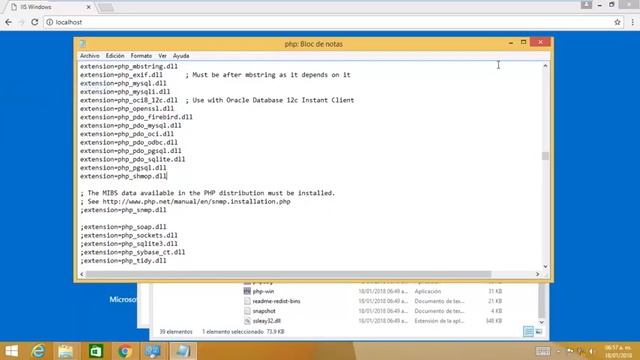Open the Ver menu in Notepad
The width and height of the screenshot is (640, 360).
pos(162,56)
